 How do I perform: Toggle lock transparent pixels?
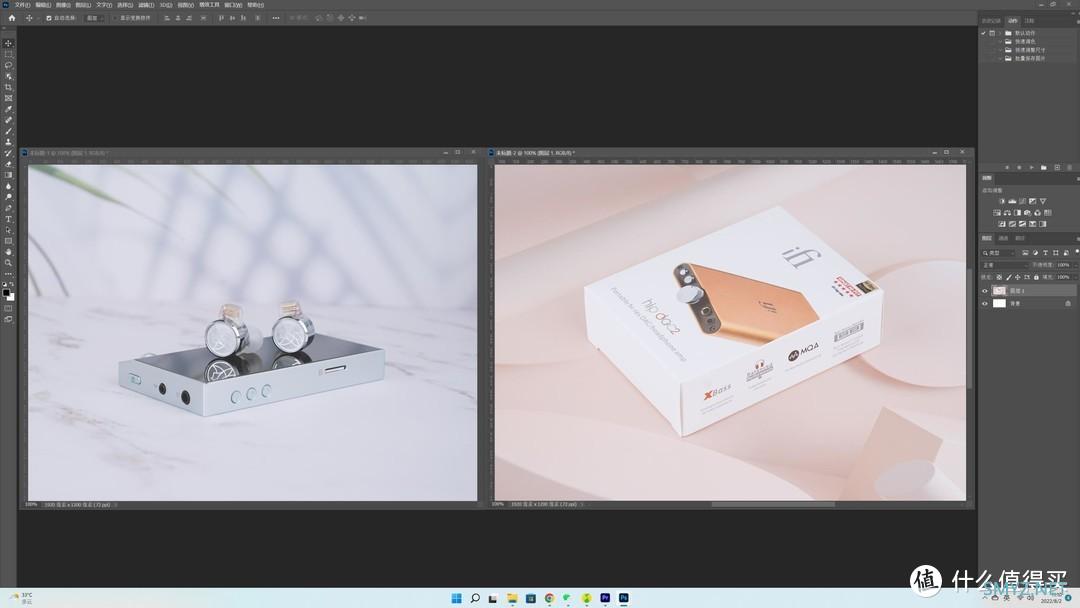pos(999,277)
